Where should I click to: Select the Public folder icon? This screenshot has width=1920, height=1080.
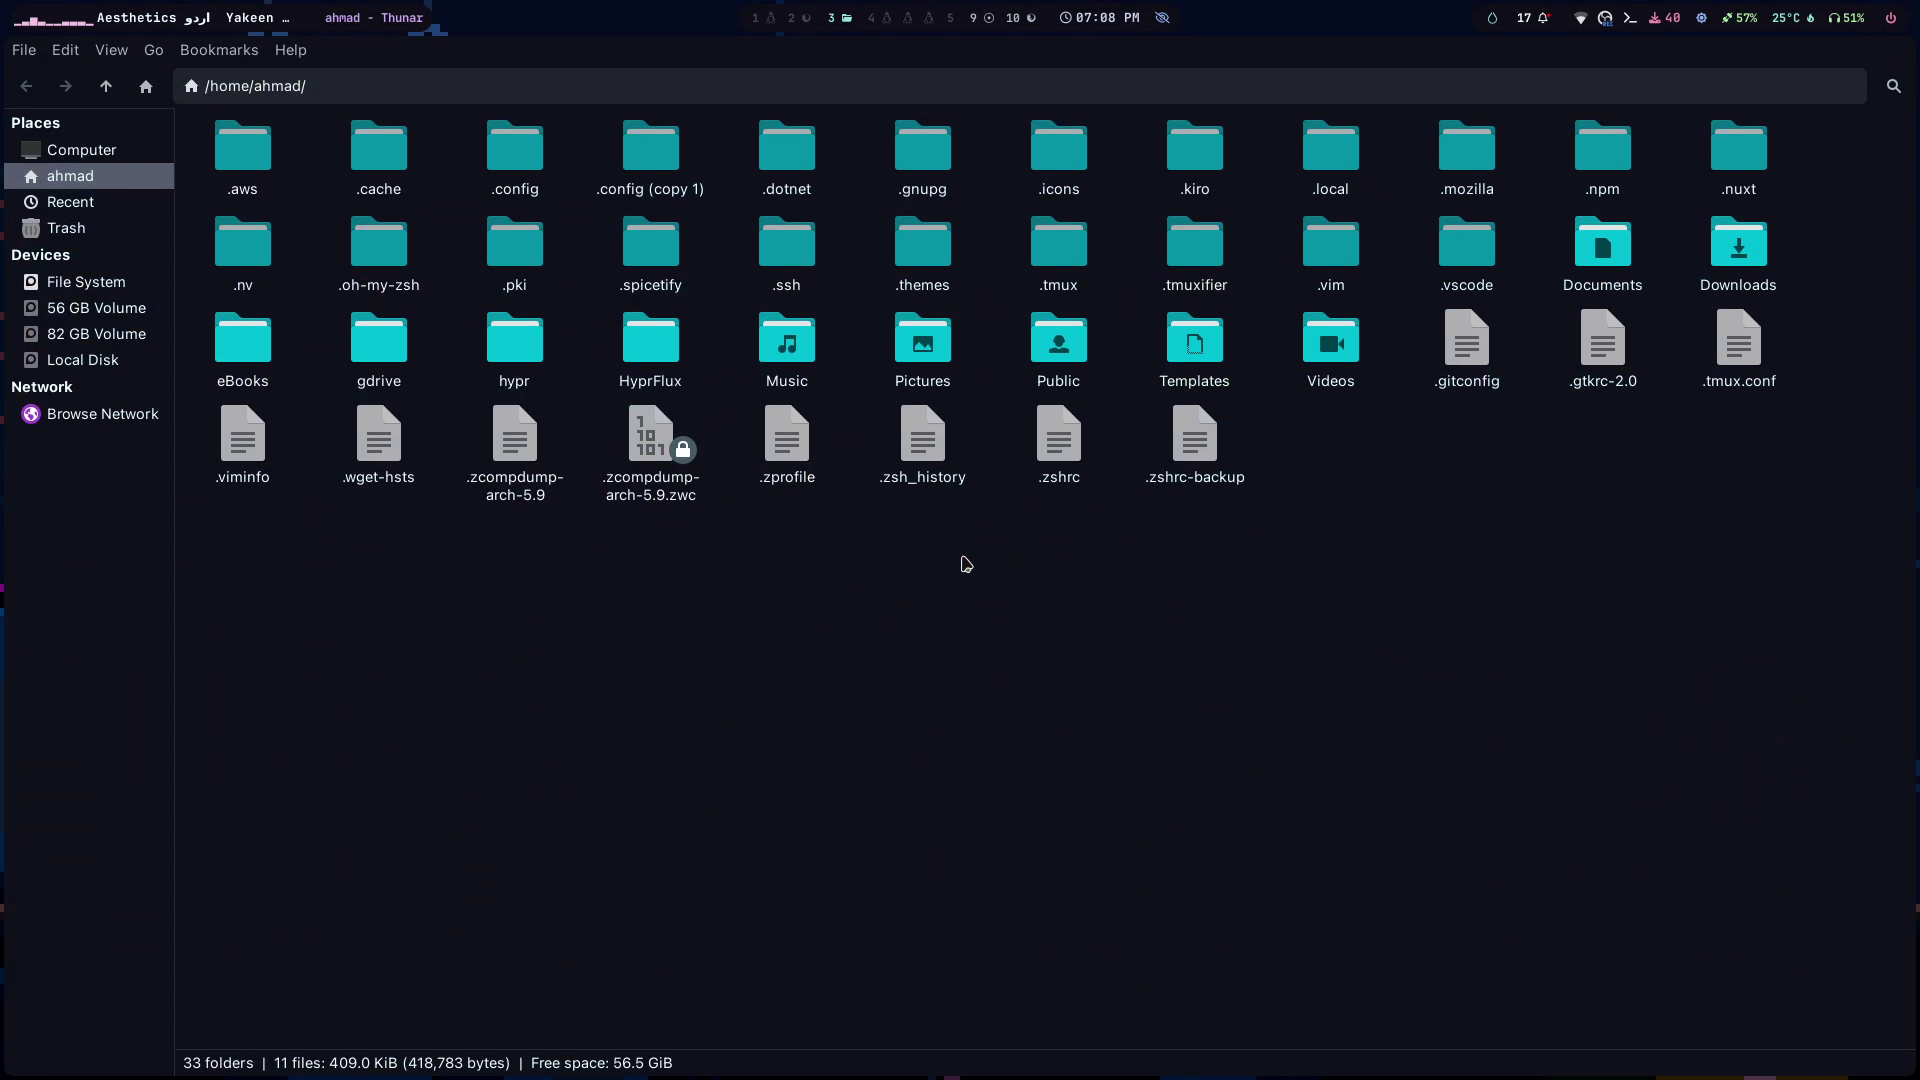point(1058,338)
